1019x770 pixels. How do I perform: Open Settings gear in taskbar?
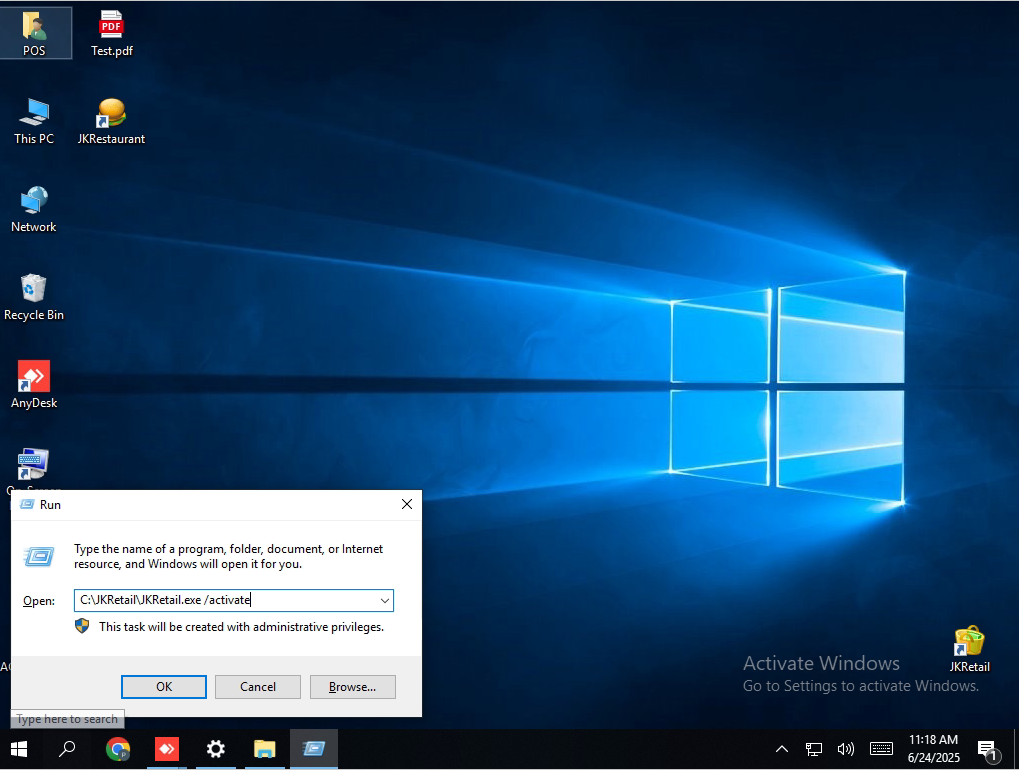tap(216, 749)
